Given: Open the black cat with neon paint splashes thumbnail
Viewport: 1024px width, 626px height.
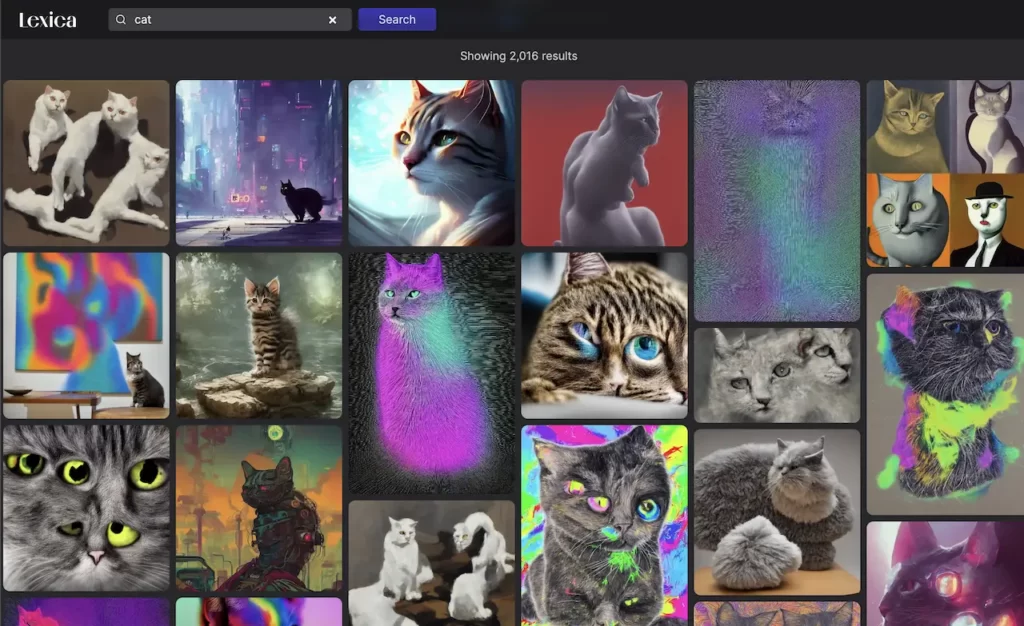Looking at the screenshot, I should (x=945, y=394).
